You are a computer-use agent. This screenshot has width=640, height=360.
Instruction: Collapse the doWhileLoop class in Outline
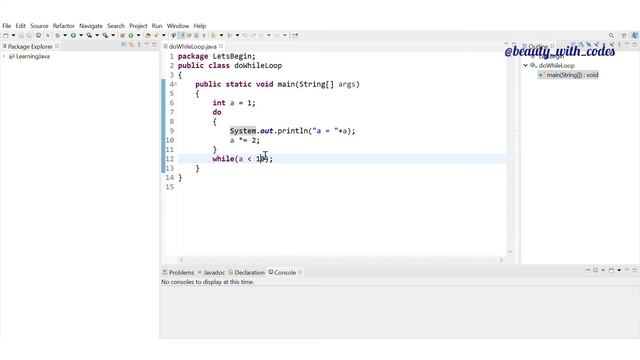526,65
